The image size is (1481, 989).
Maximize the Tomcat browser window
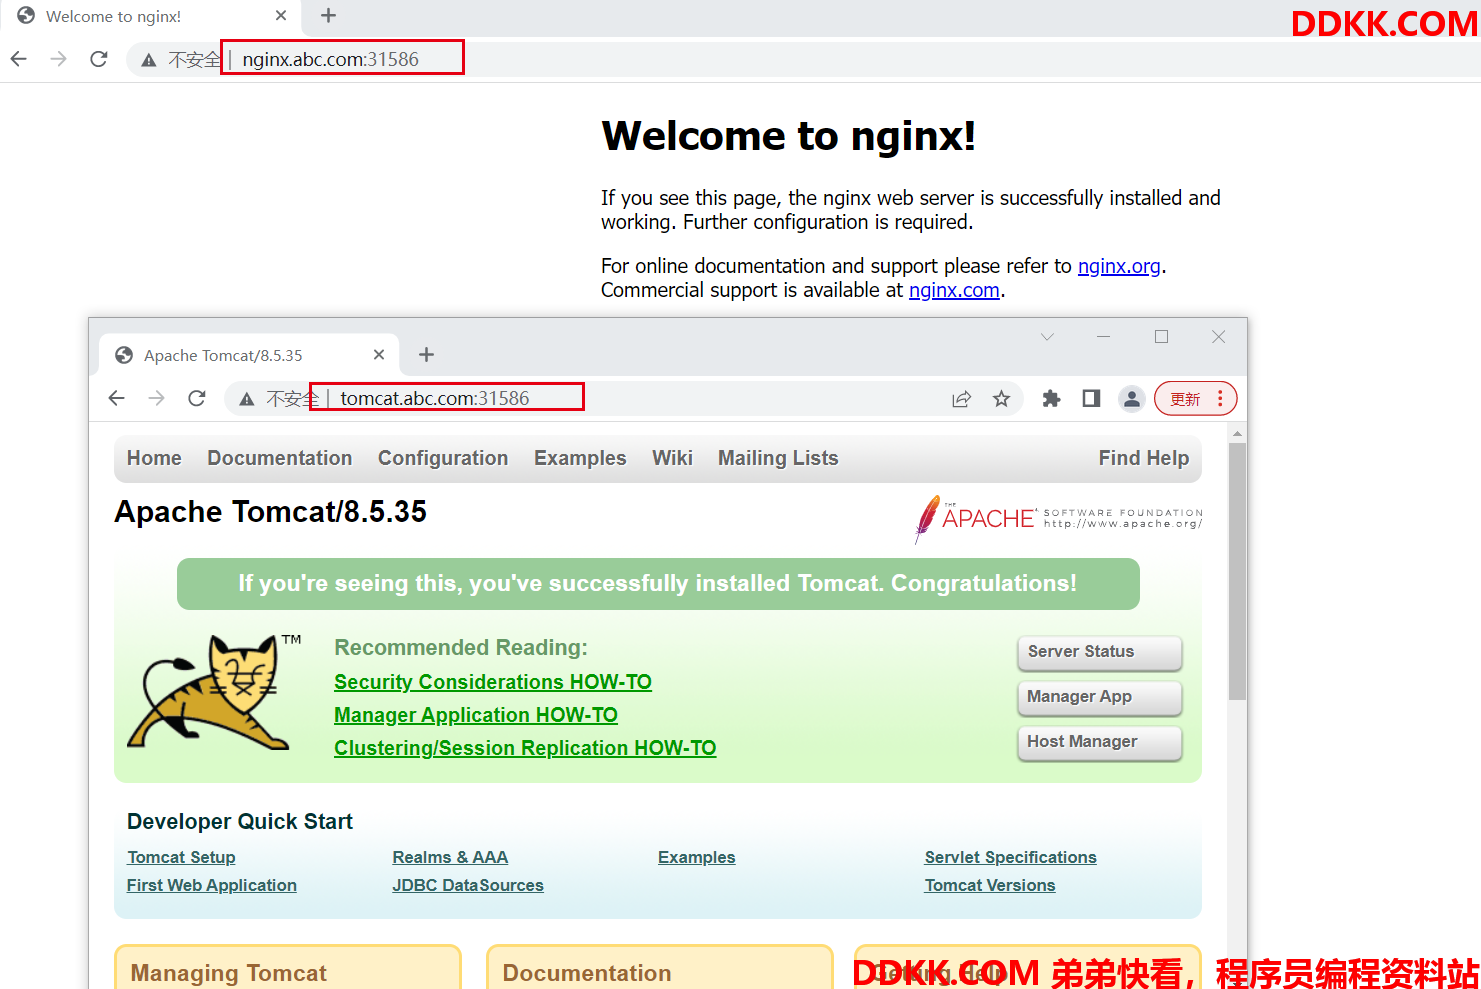1161,337
